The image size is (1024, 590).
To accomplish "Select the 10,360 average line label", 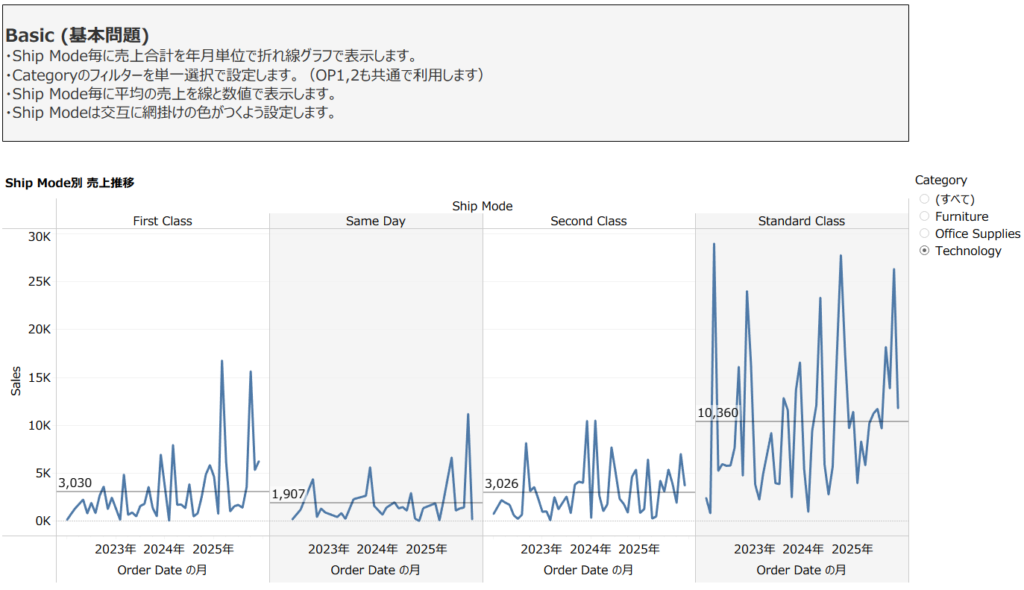I will 717,413.
